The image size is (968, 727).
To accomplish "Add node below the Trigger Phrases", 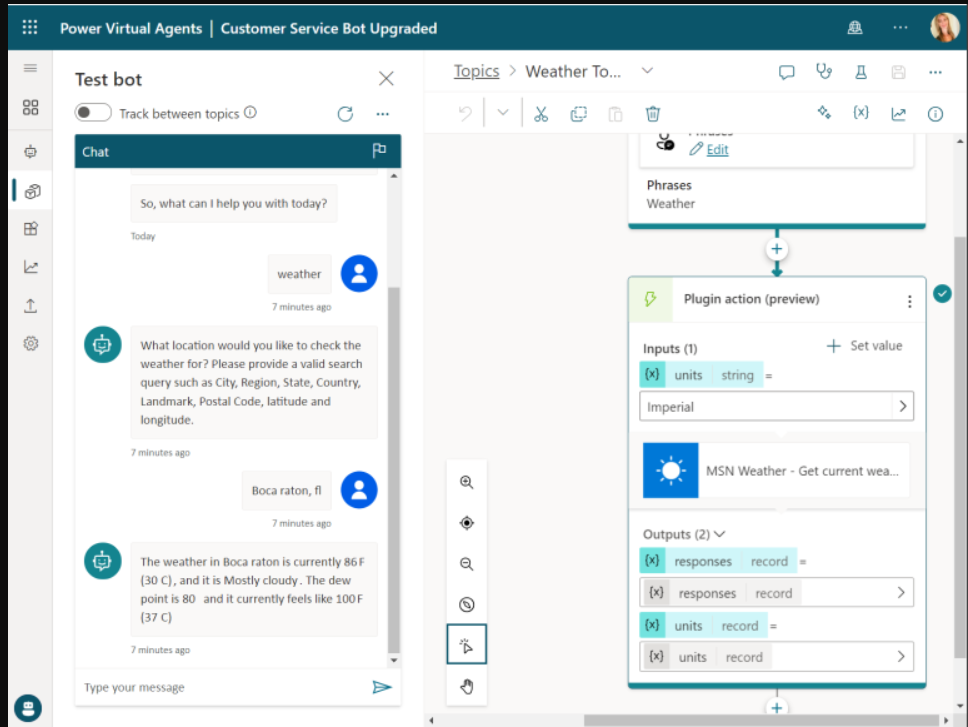I will (x=777, y=249).
